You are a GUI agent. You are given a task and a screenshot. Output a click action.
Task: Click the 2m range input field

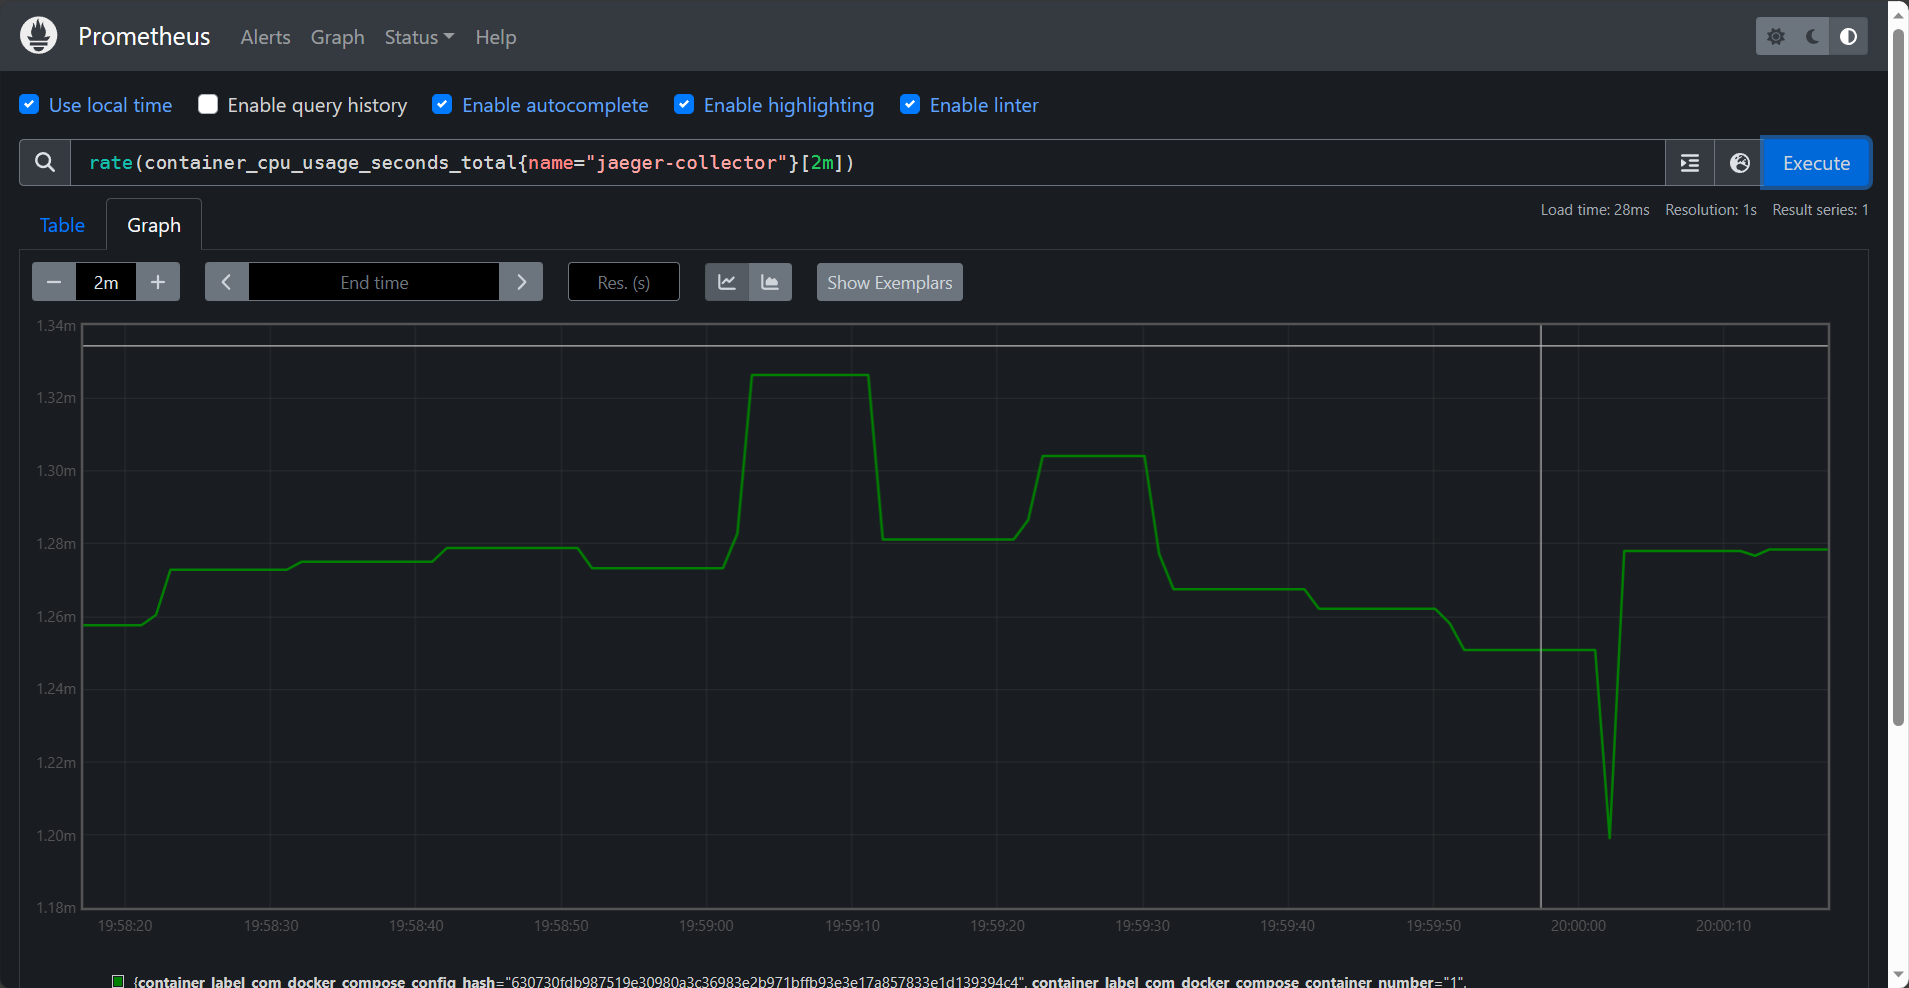coord(106,282)
